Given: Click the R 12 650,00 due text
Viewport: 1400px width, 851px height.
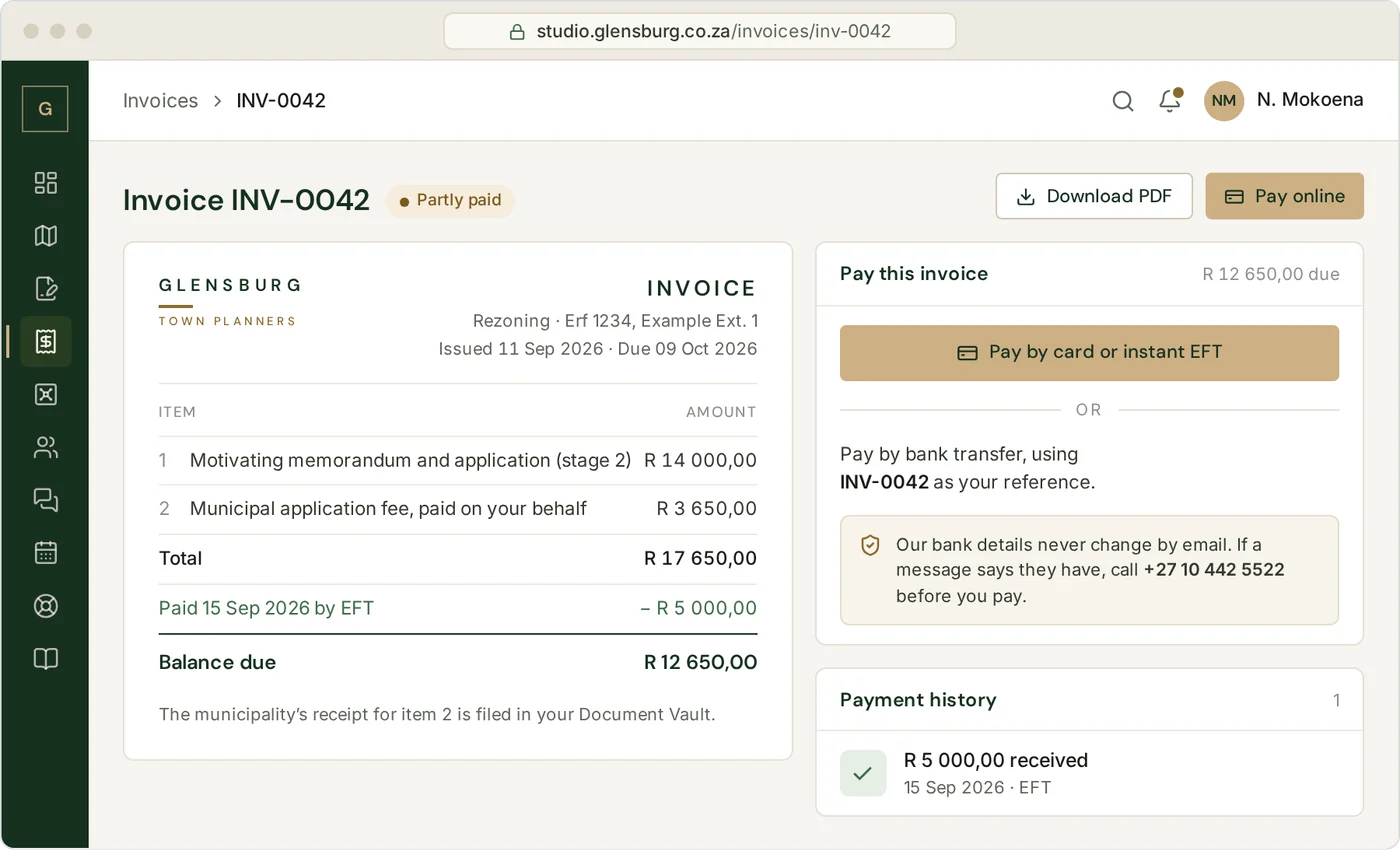Looking at the screenshot, I should pos(1271,274).
